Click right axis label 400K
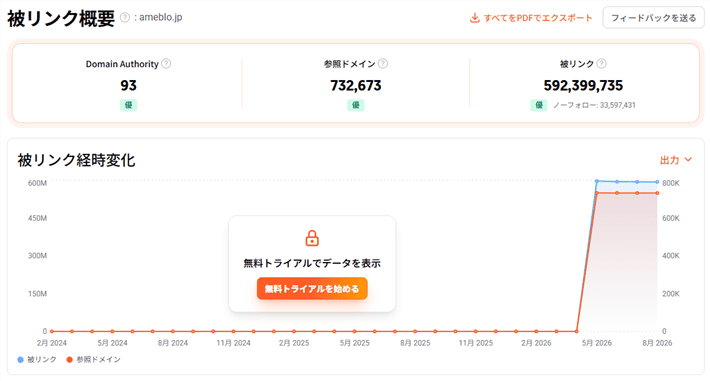Image resolution: width=710 pixels, height=381 pixels. 671,256
